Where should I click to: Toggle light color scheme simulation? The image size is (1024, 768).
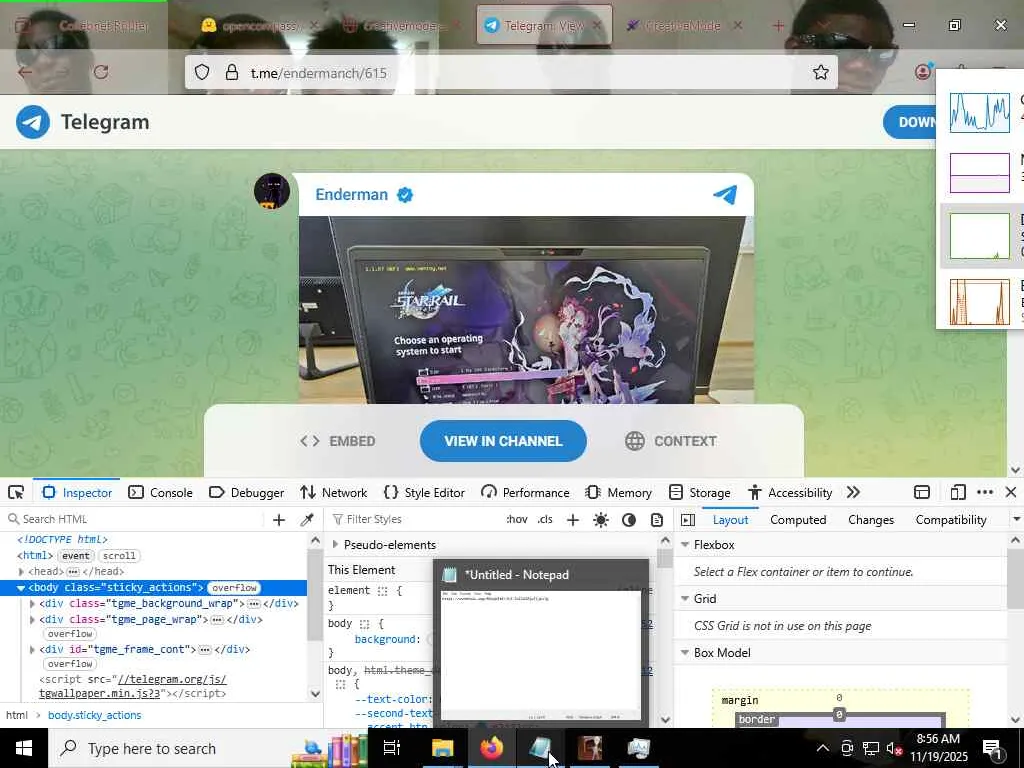[x=601, y=520]
